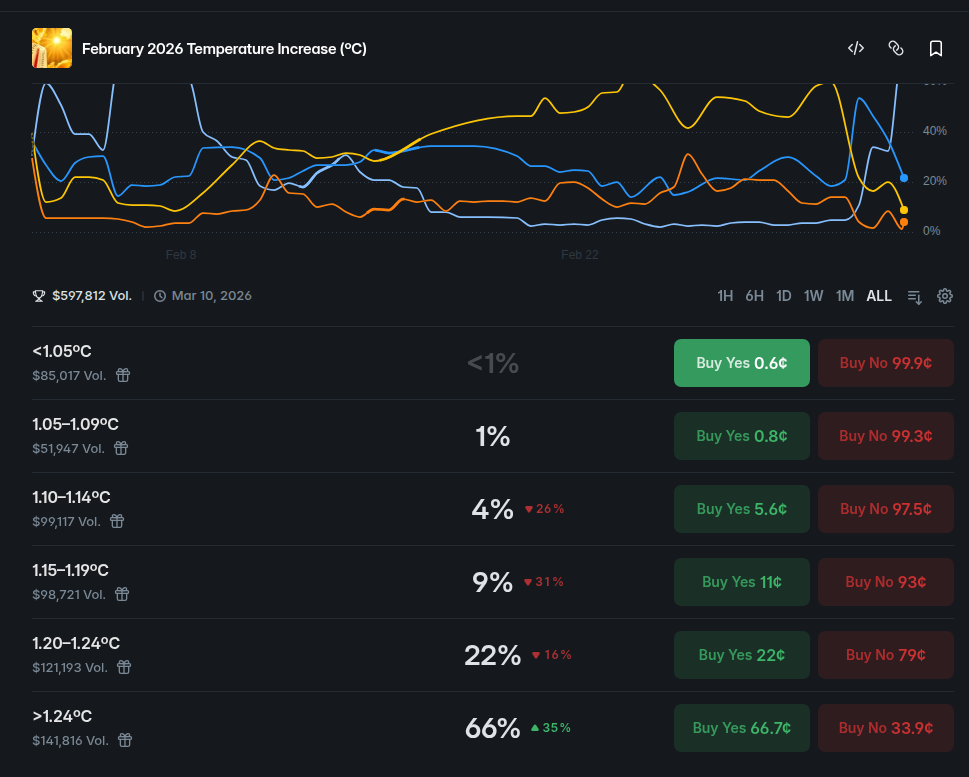Viewport: 969px width, 777px height.
Task: Buy No at 33.9¢ for >1.24ºC
Action: pyautogui.click(x=885, y=728)
